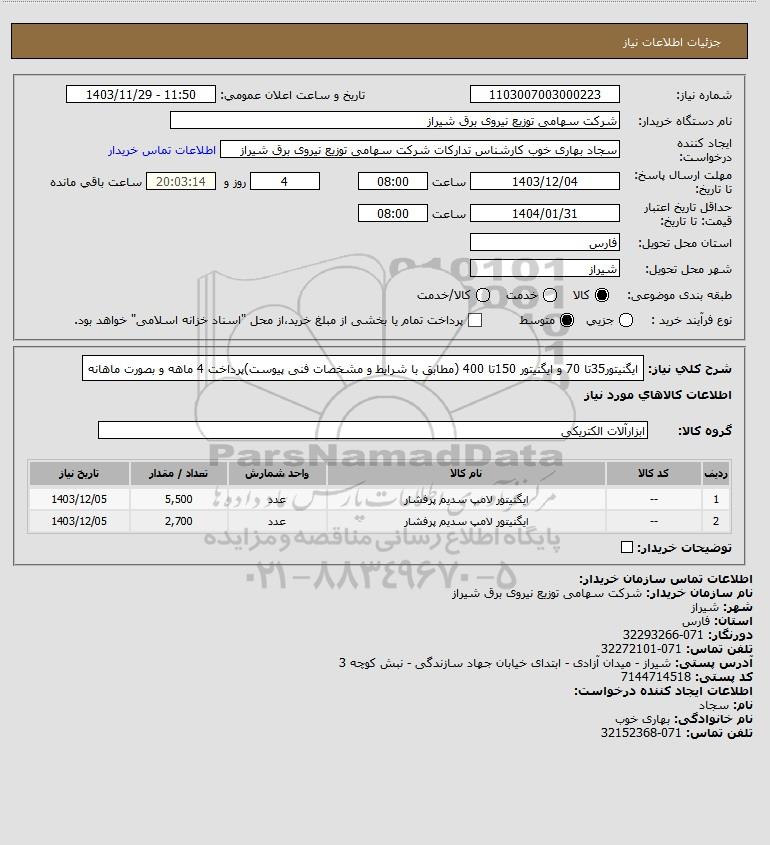Click the price validity hour 08:00 field
Image resolution: width=770 pixels, height=845 pixels.
pyautogui.click(x=393, y=213)
